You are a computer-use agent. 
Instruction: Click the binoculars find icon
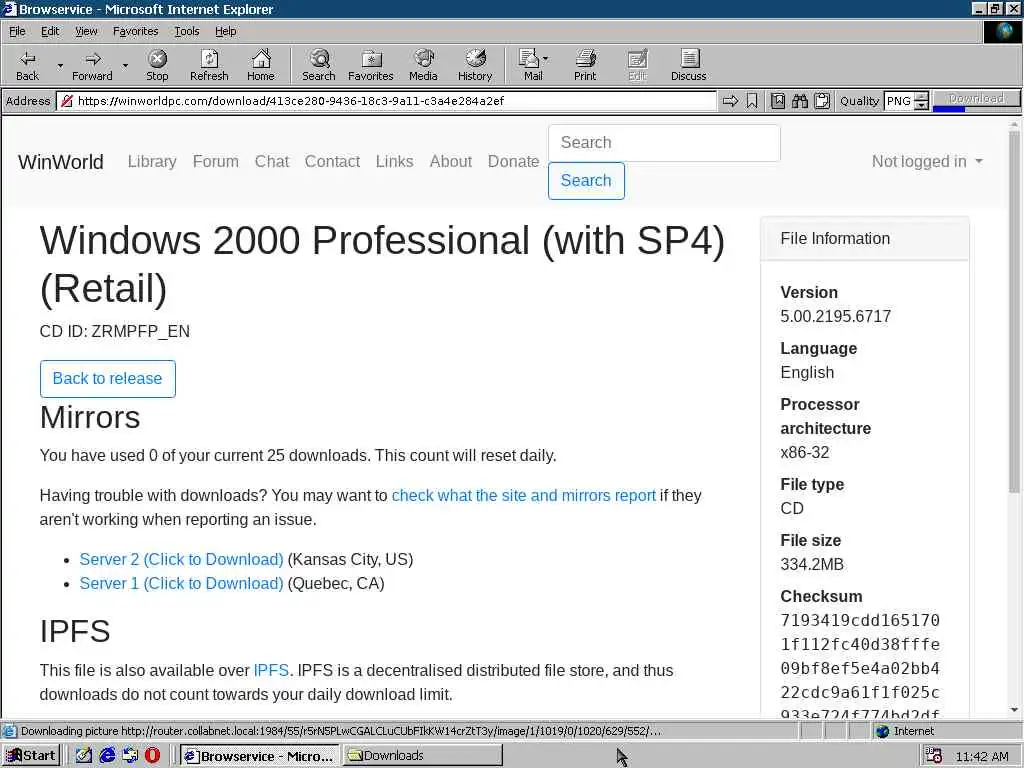click(800, 101)
